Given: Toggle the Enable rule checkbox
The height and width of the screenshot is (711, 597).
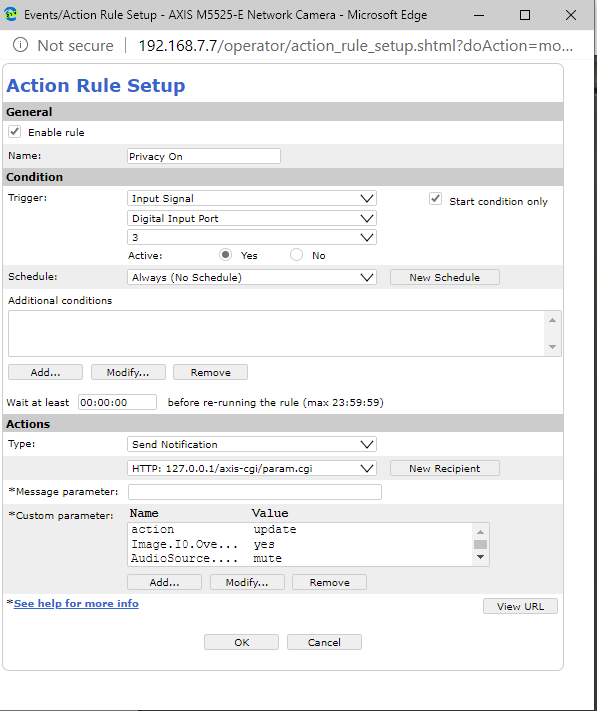Looking at the screenshot, I should (15, 132).
